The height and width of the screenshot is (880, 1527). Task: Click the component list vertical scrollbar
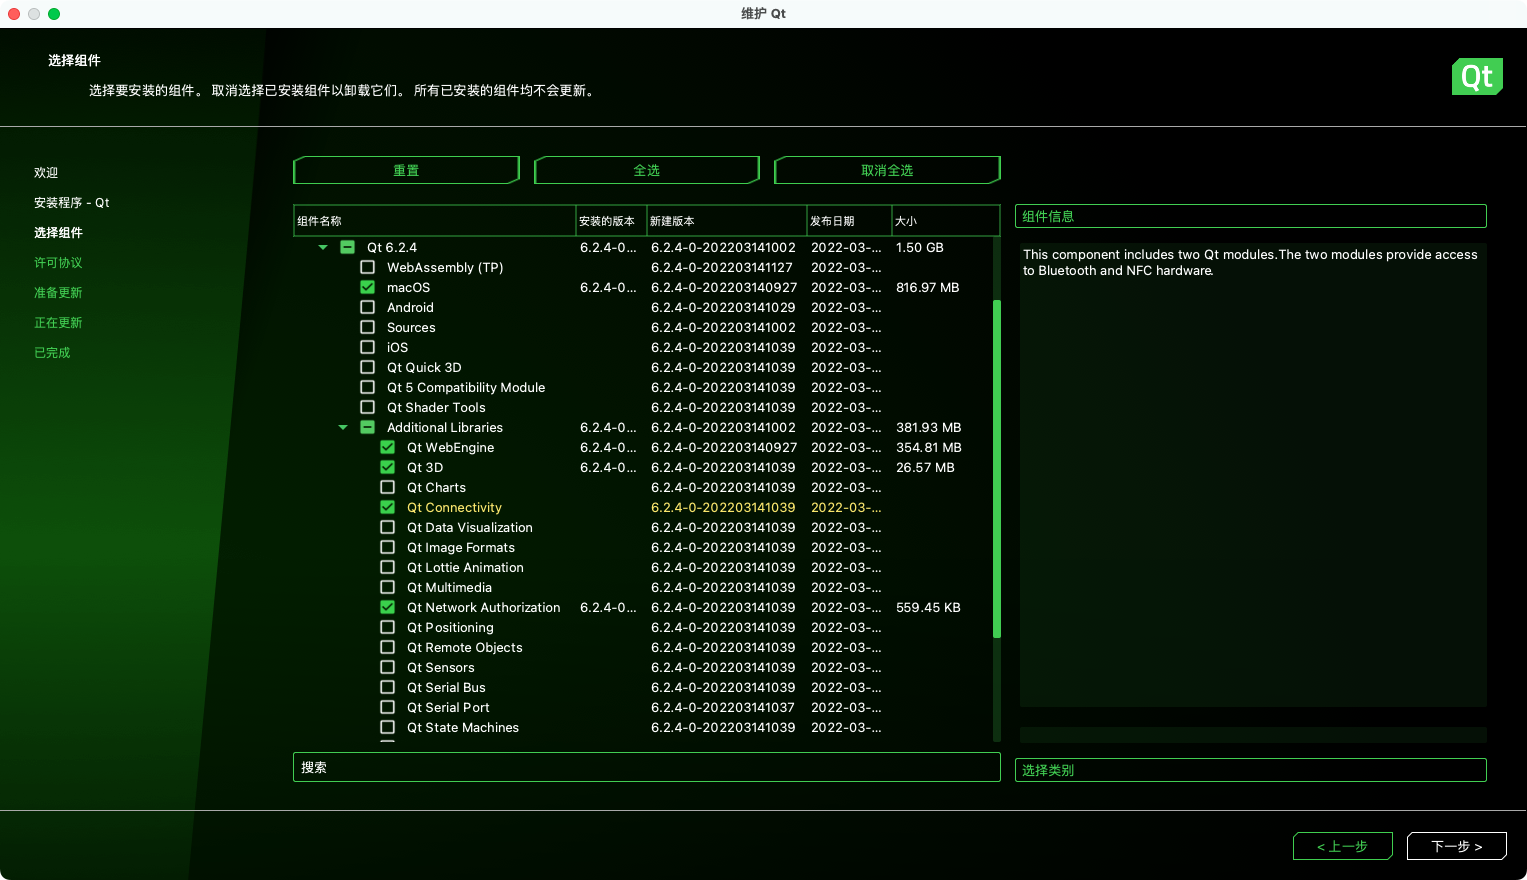click(x=996, y=468)
